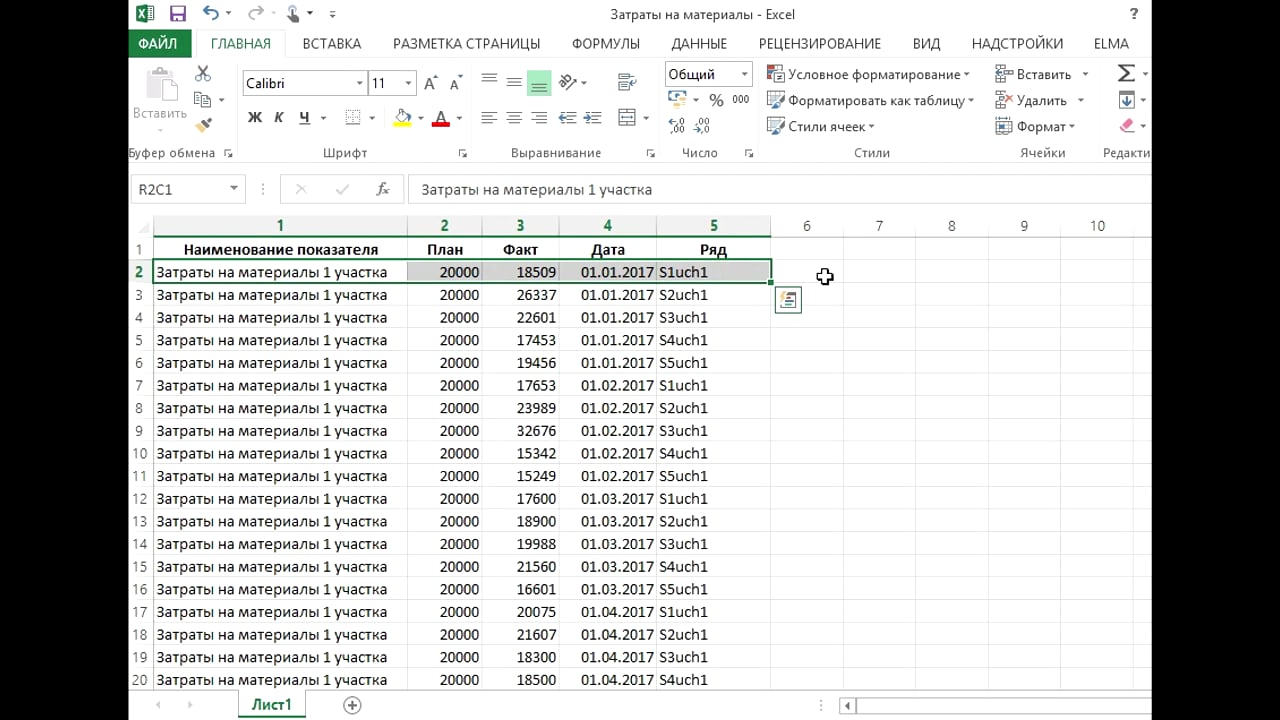Toggle align text right
This screenshot has height=720, width=1280.
(539, 118)
